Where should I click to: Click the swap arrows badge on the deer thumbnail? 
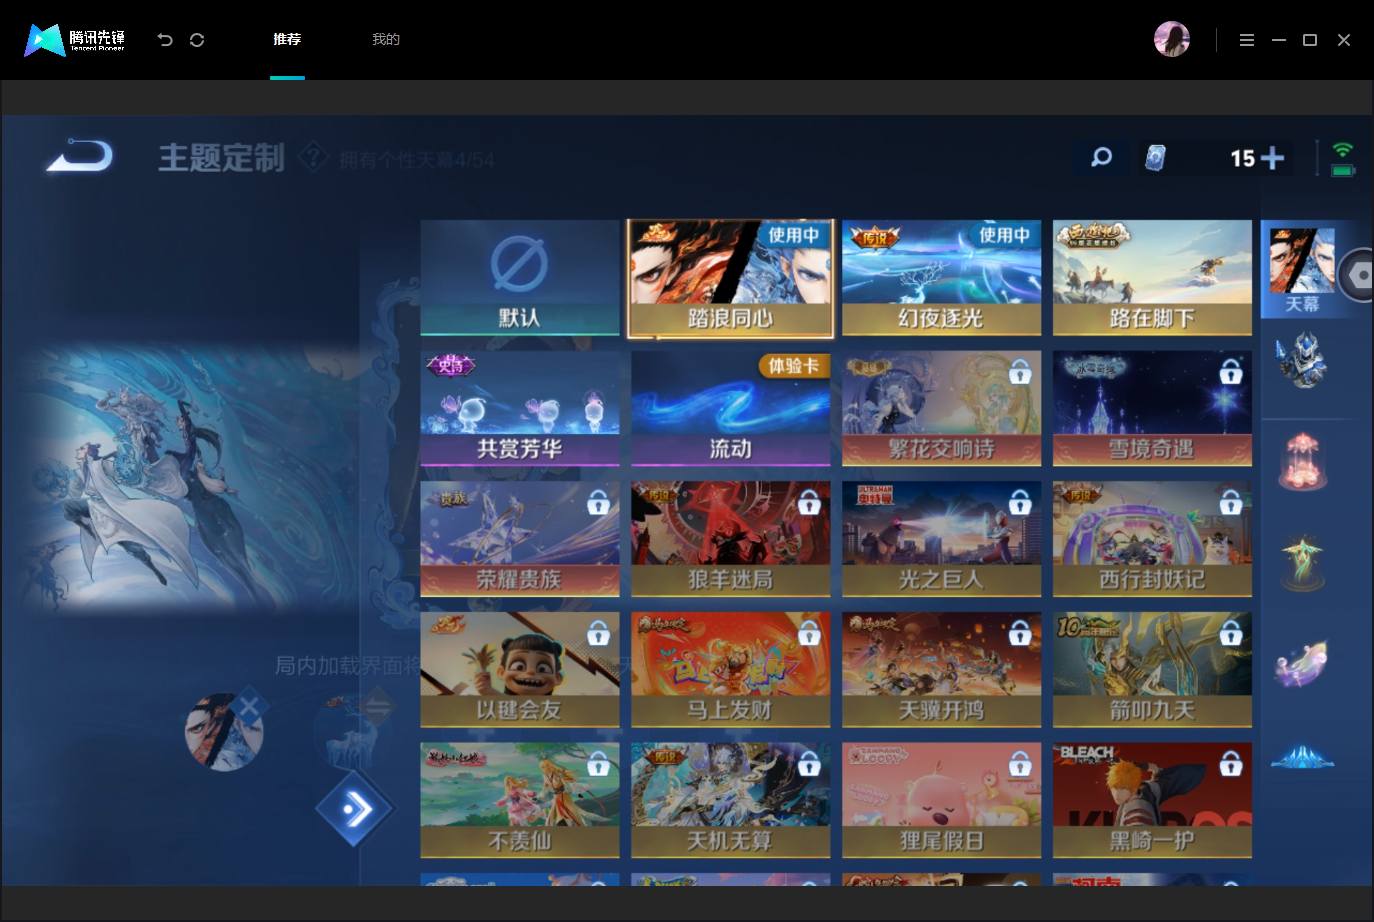379,707
